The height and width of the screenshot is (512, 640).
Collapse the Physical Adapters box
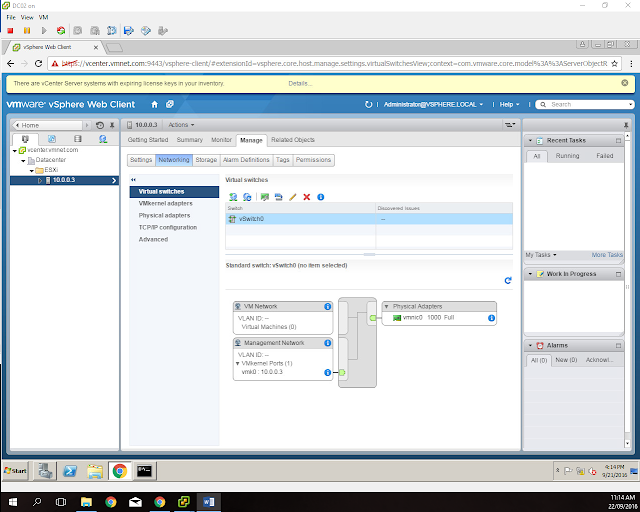(x=386, y=306)
